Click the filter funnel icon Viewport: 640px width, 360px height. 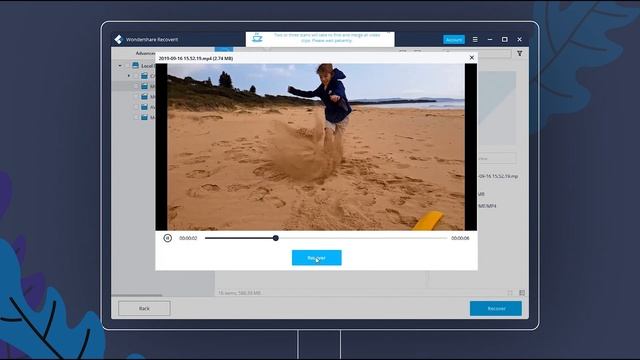point(520,53)
